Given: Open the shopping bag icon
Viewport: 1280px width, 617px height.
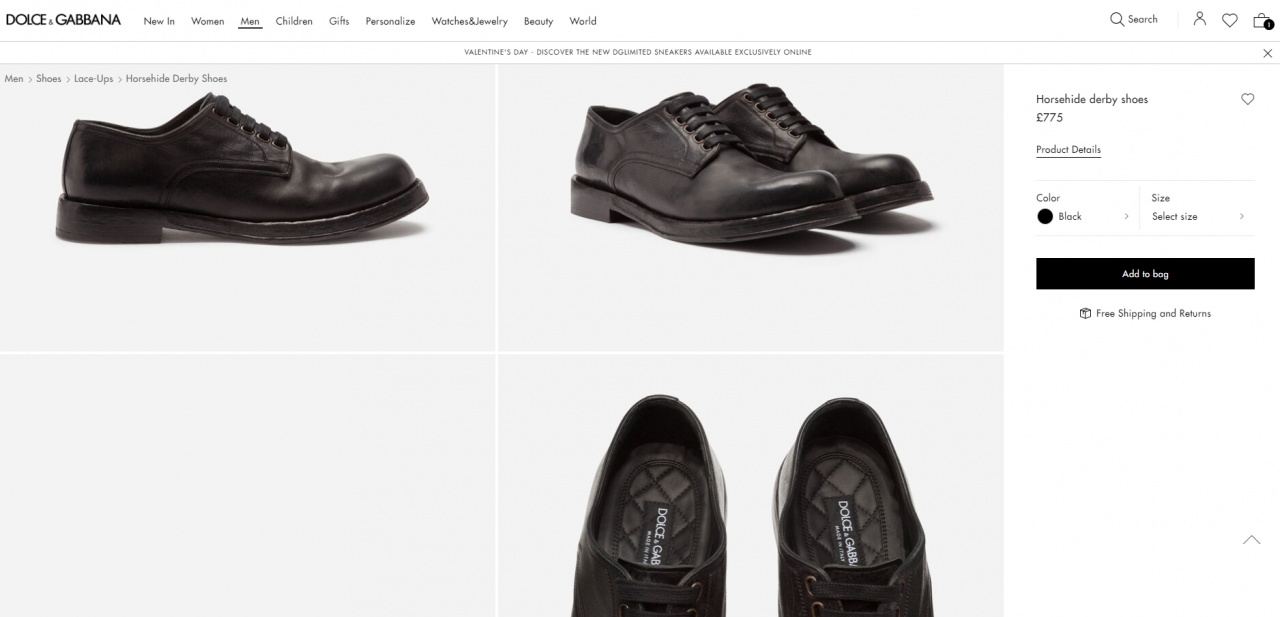Looking at the screenshot, I should (1262, 20).
